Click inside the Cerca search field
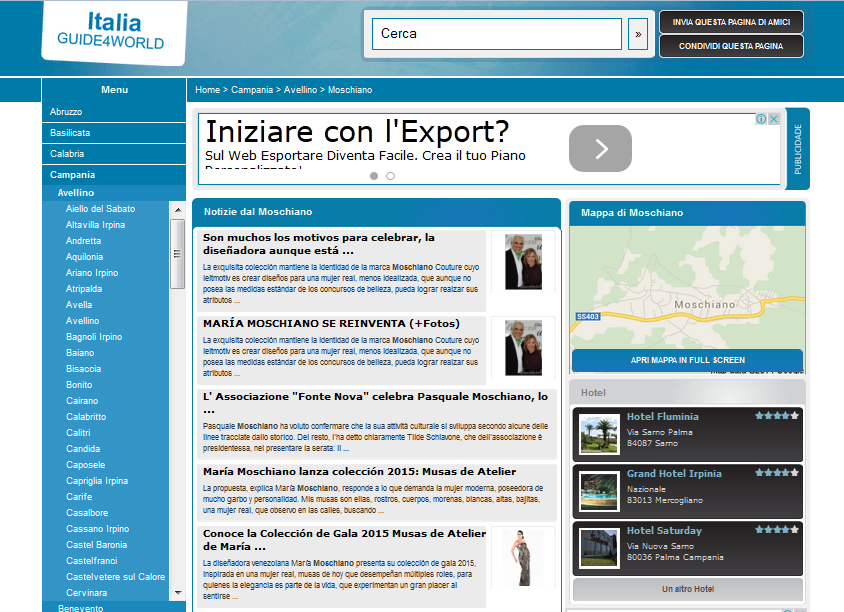The height and width of the screenshot is (612, 844). (497, 34)
